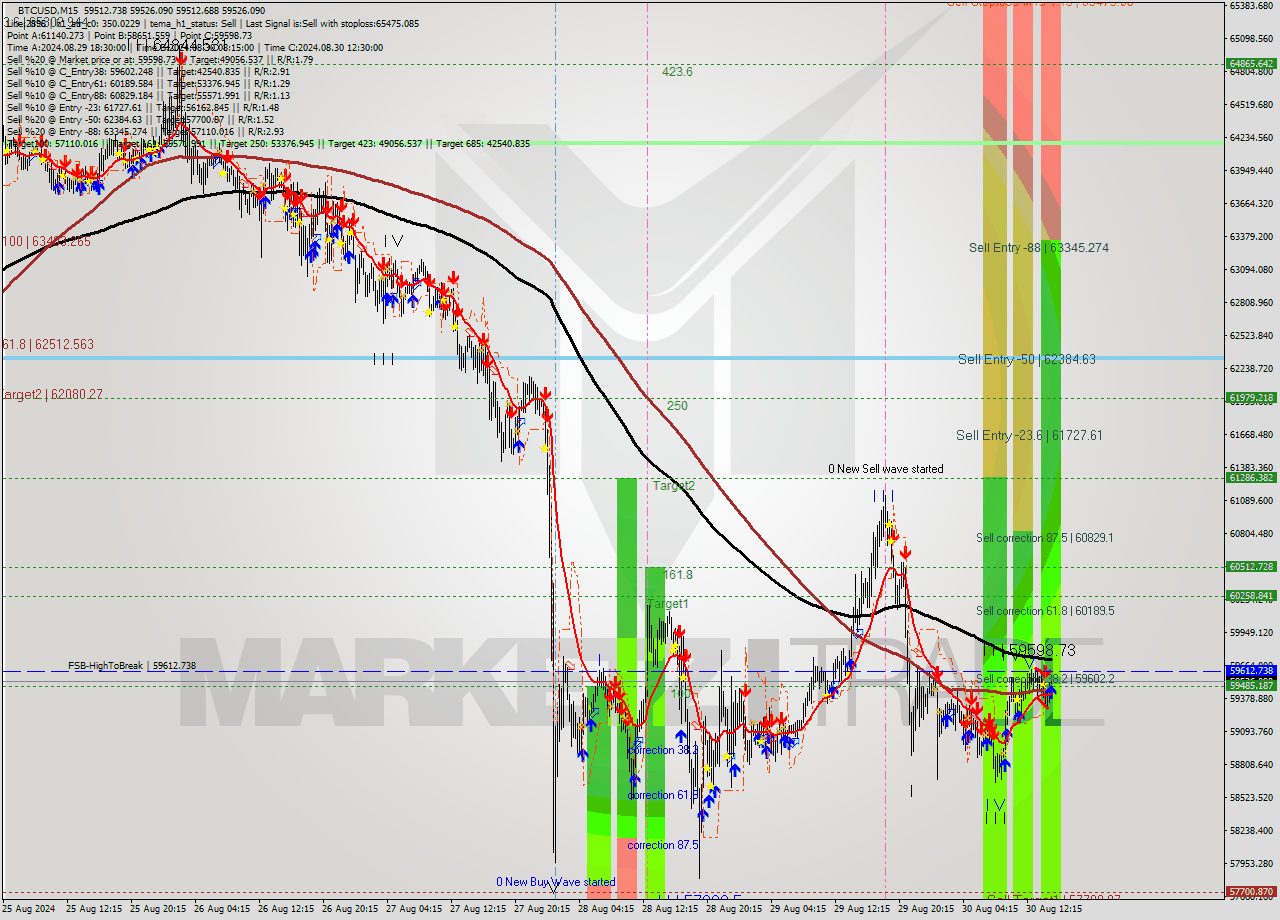Viewport: 1280px width, 920px height.
Task: Click '0 New Buy Wave started' annotation
Action: pos(556,882)
